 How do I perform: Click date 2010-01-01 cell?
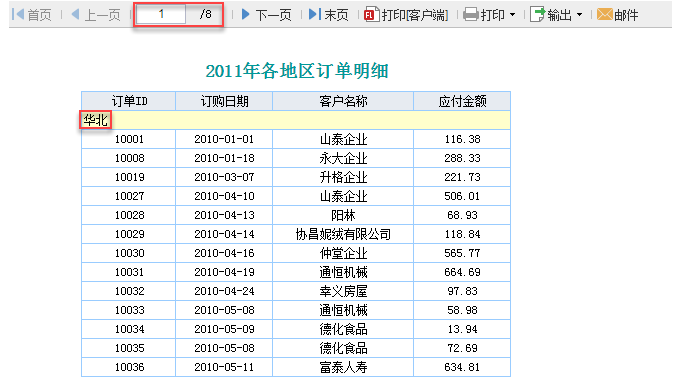pyautogui.click(x=224, y=139)
